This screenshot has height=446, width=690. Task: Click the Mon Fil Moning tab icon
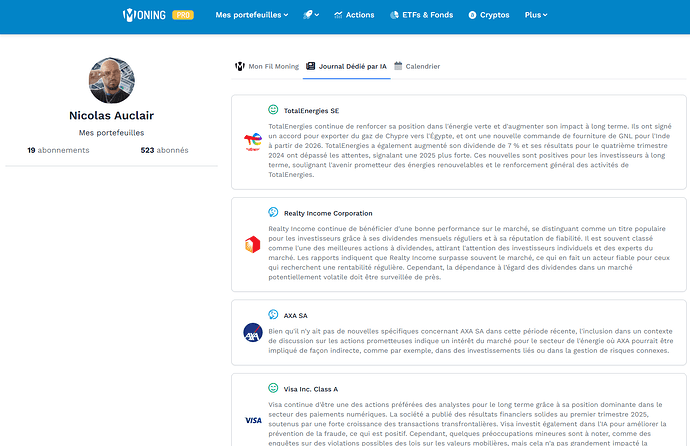tap(240, 66)
